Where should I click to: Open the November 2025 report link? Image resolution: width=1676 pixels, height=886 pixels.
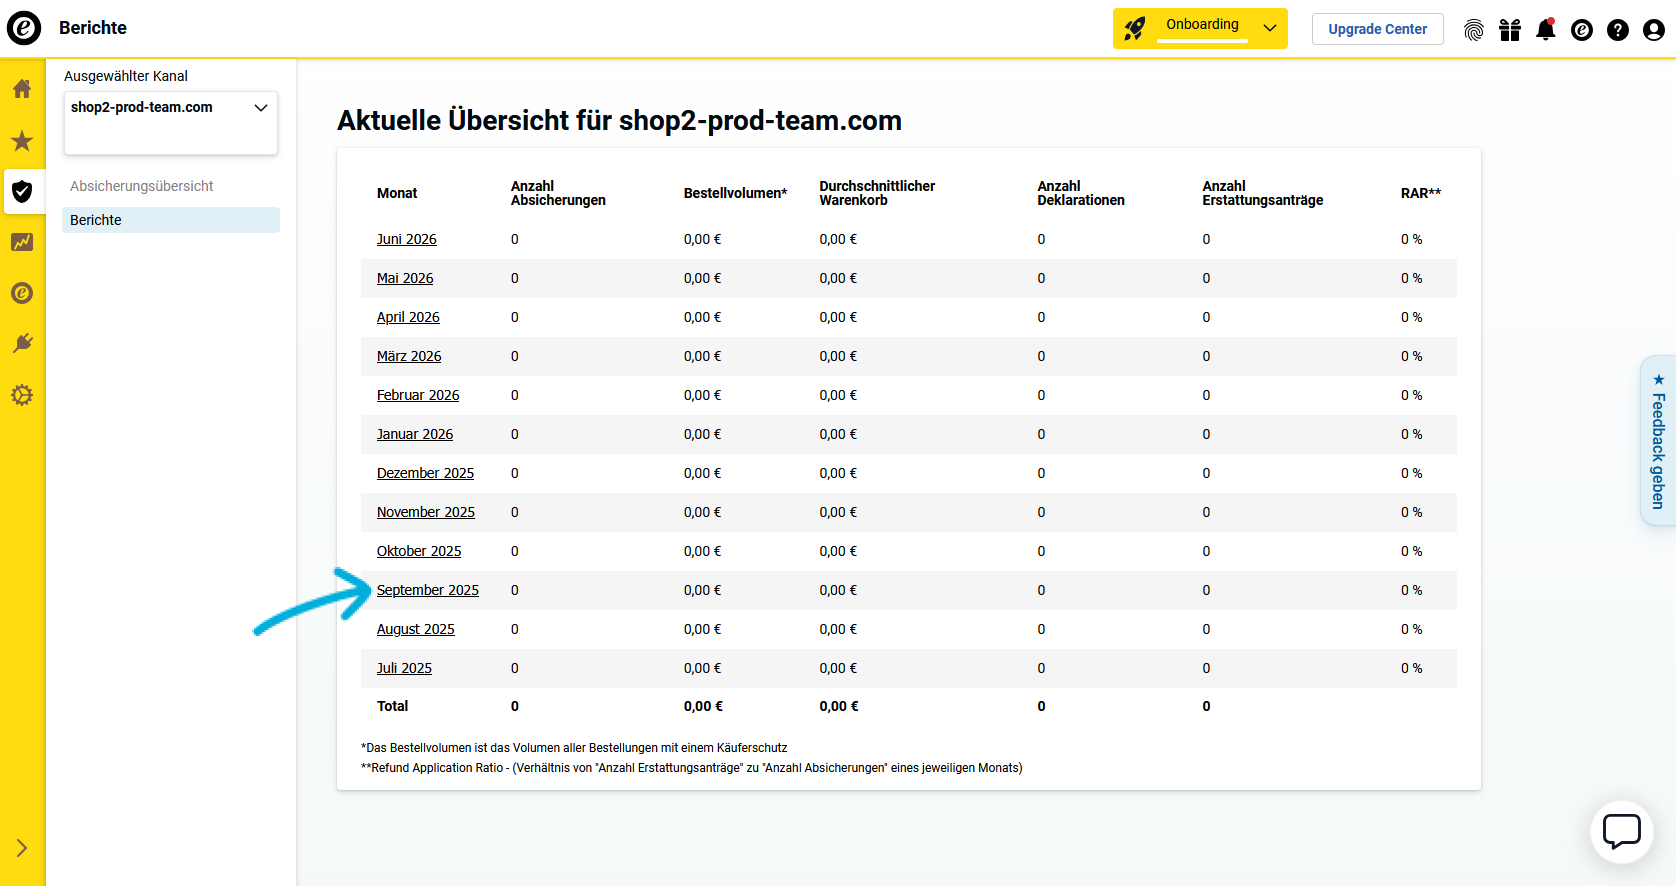point(426,512)
